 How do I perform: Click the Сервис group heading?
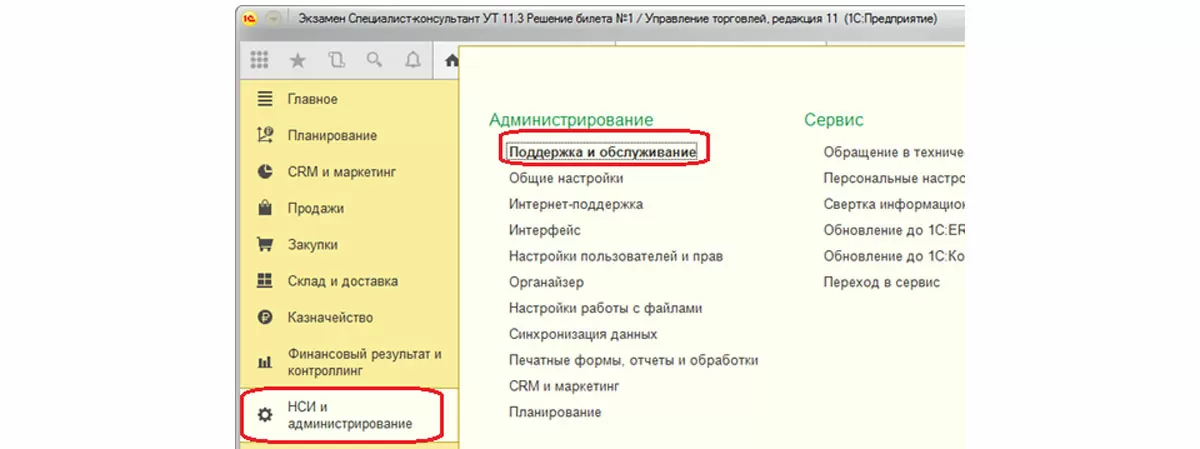(834, 120)
